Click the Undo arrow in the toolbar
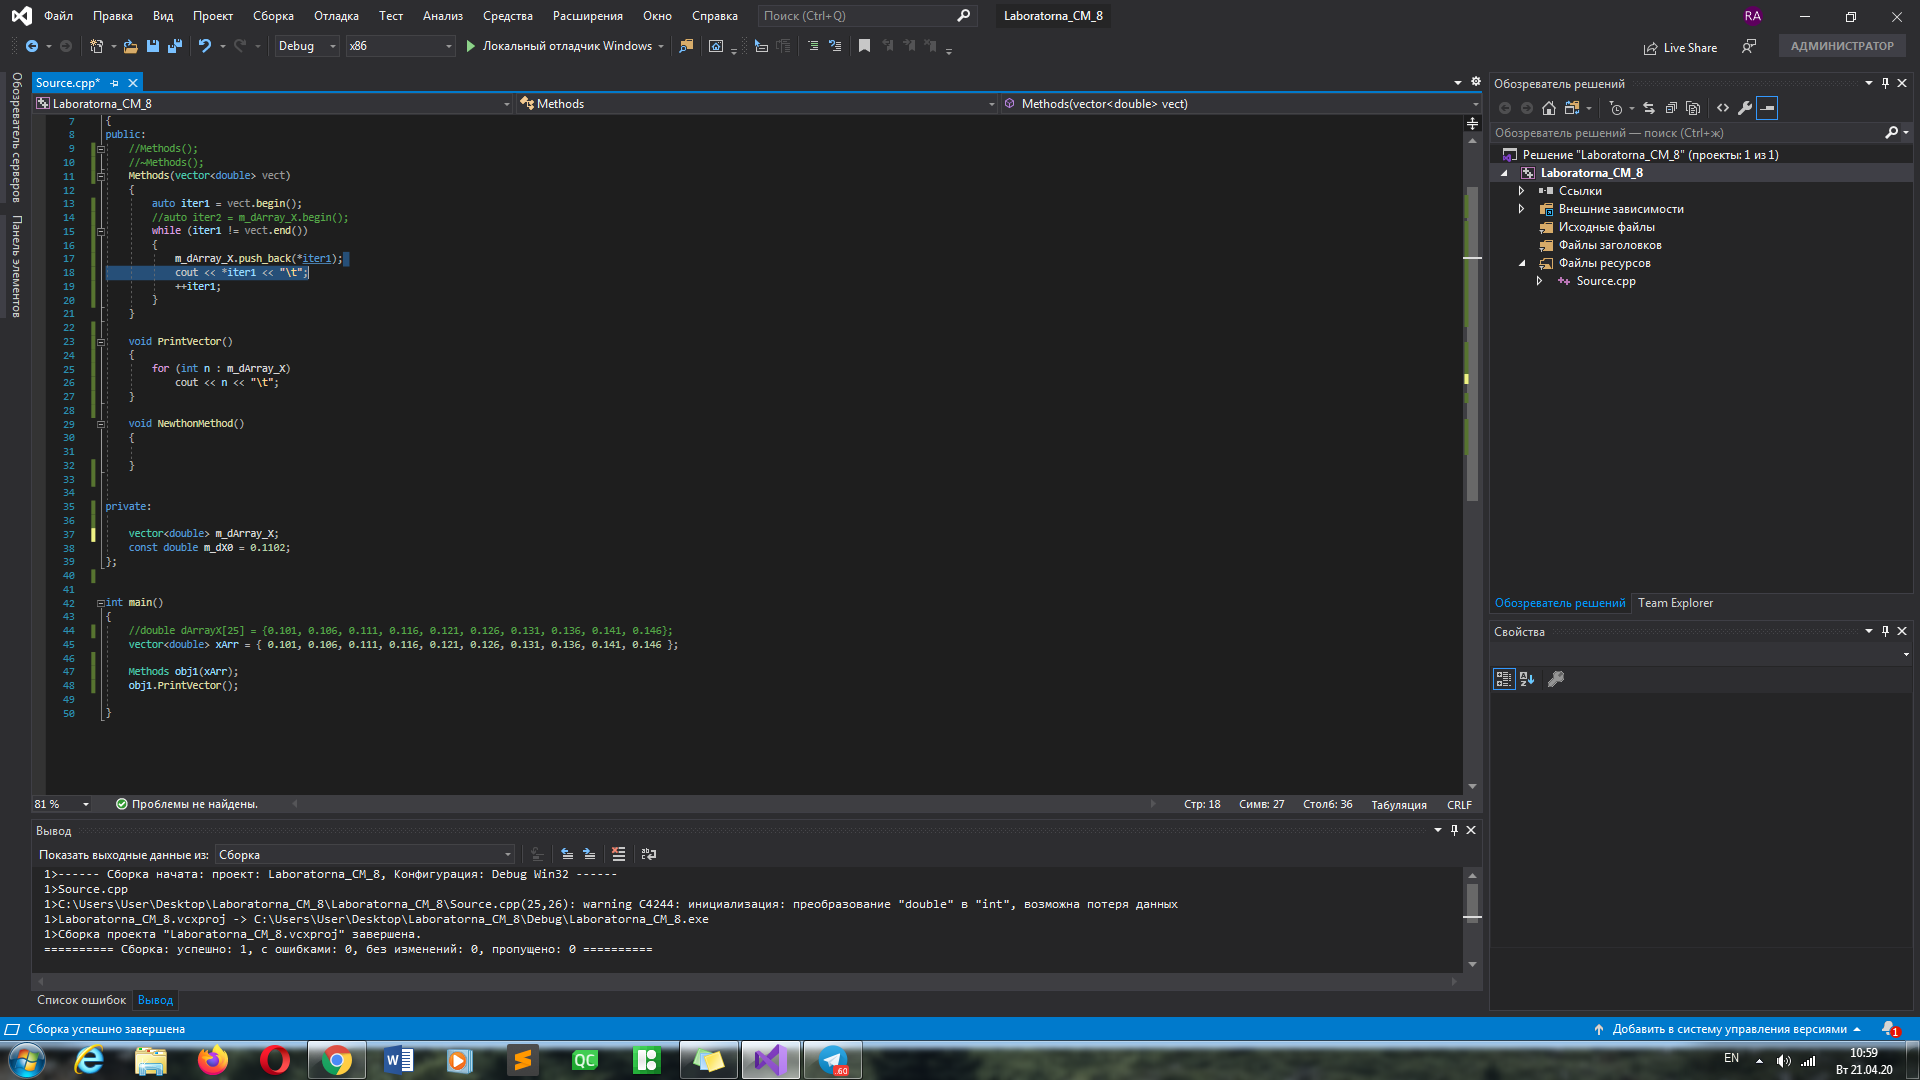Image resolution: width=1920 pixels, height=1080 pixels. tap(205, 46)
